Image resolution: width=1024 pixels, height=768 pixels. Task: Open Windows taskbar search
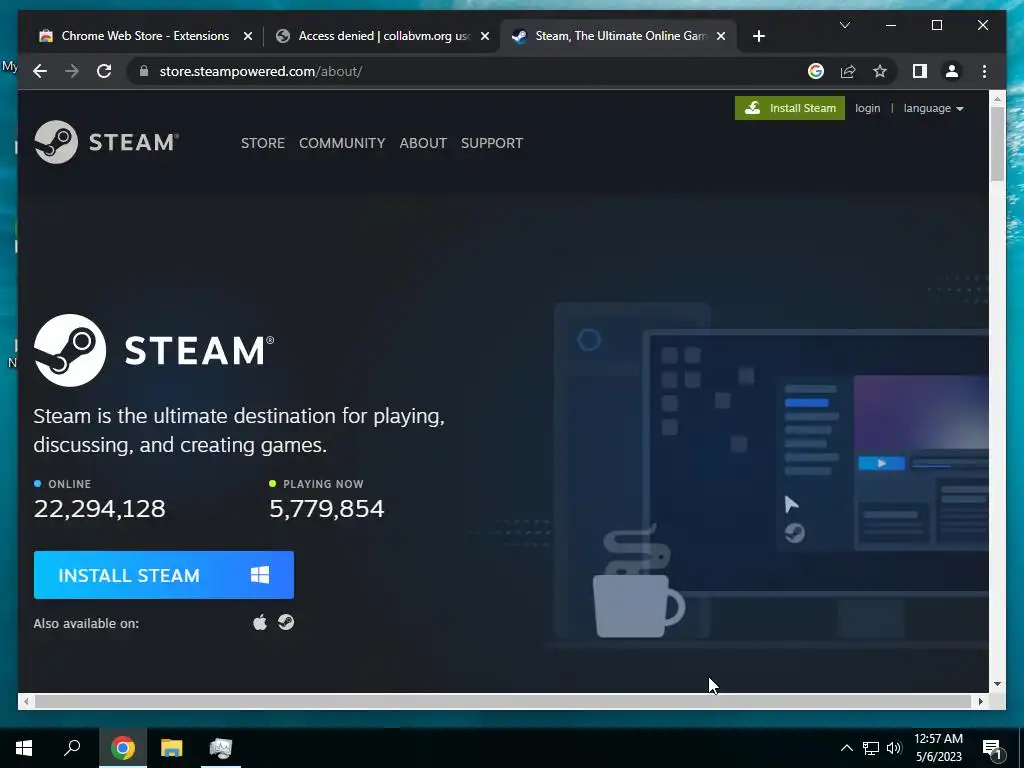click(72, 748)
